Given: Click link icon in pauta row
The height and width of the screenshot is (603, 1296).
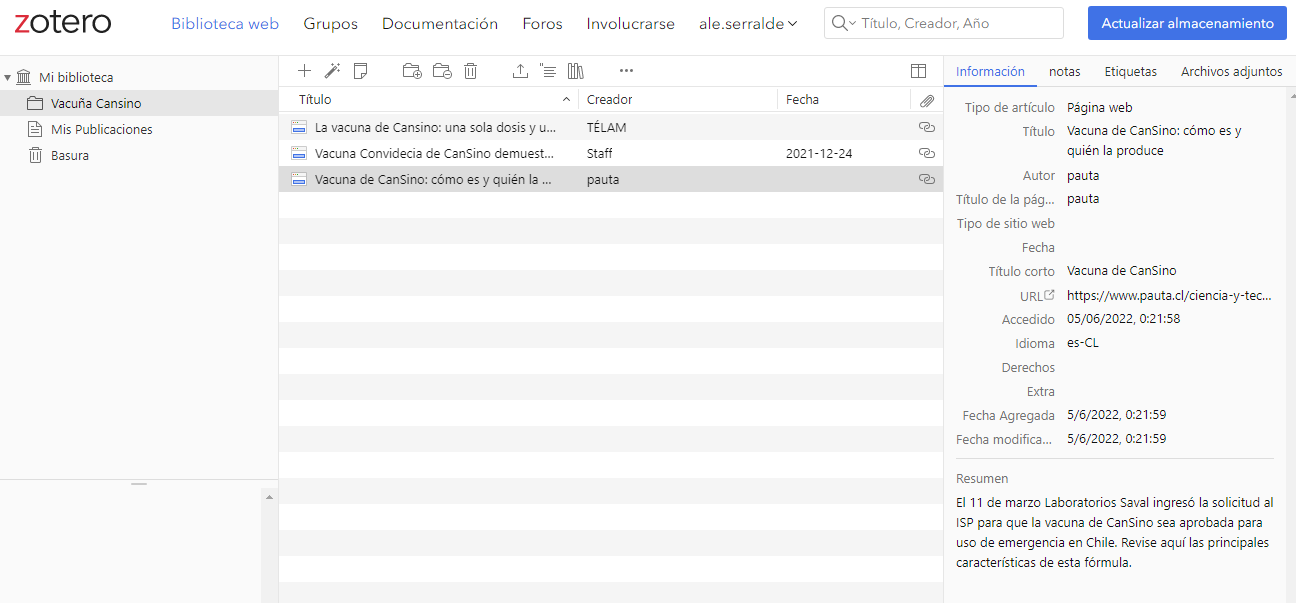Looking at the screenshot, I should (927, 180).
